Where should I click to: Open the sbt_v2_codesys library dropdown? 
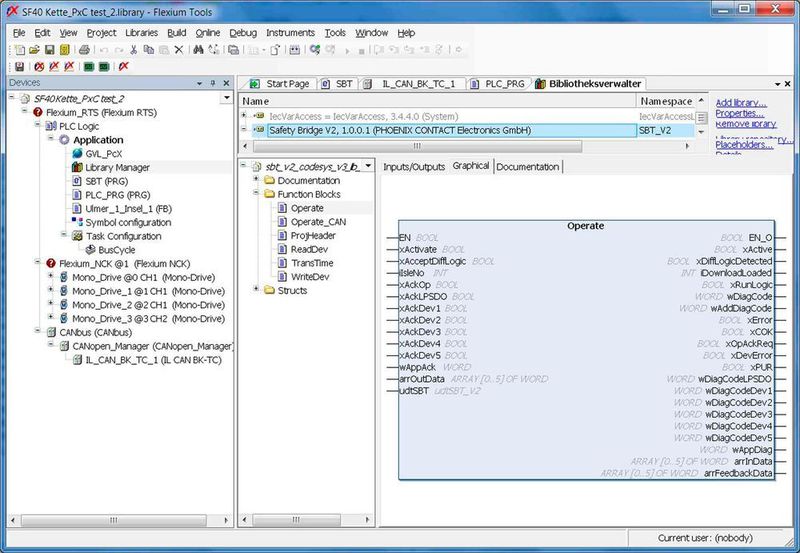(x=368, y=165)
